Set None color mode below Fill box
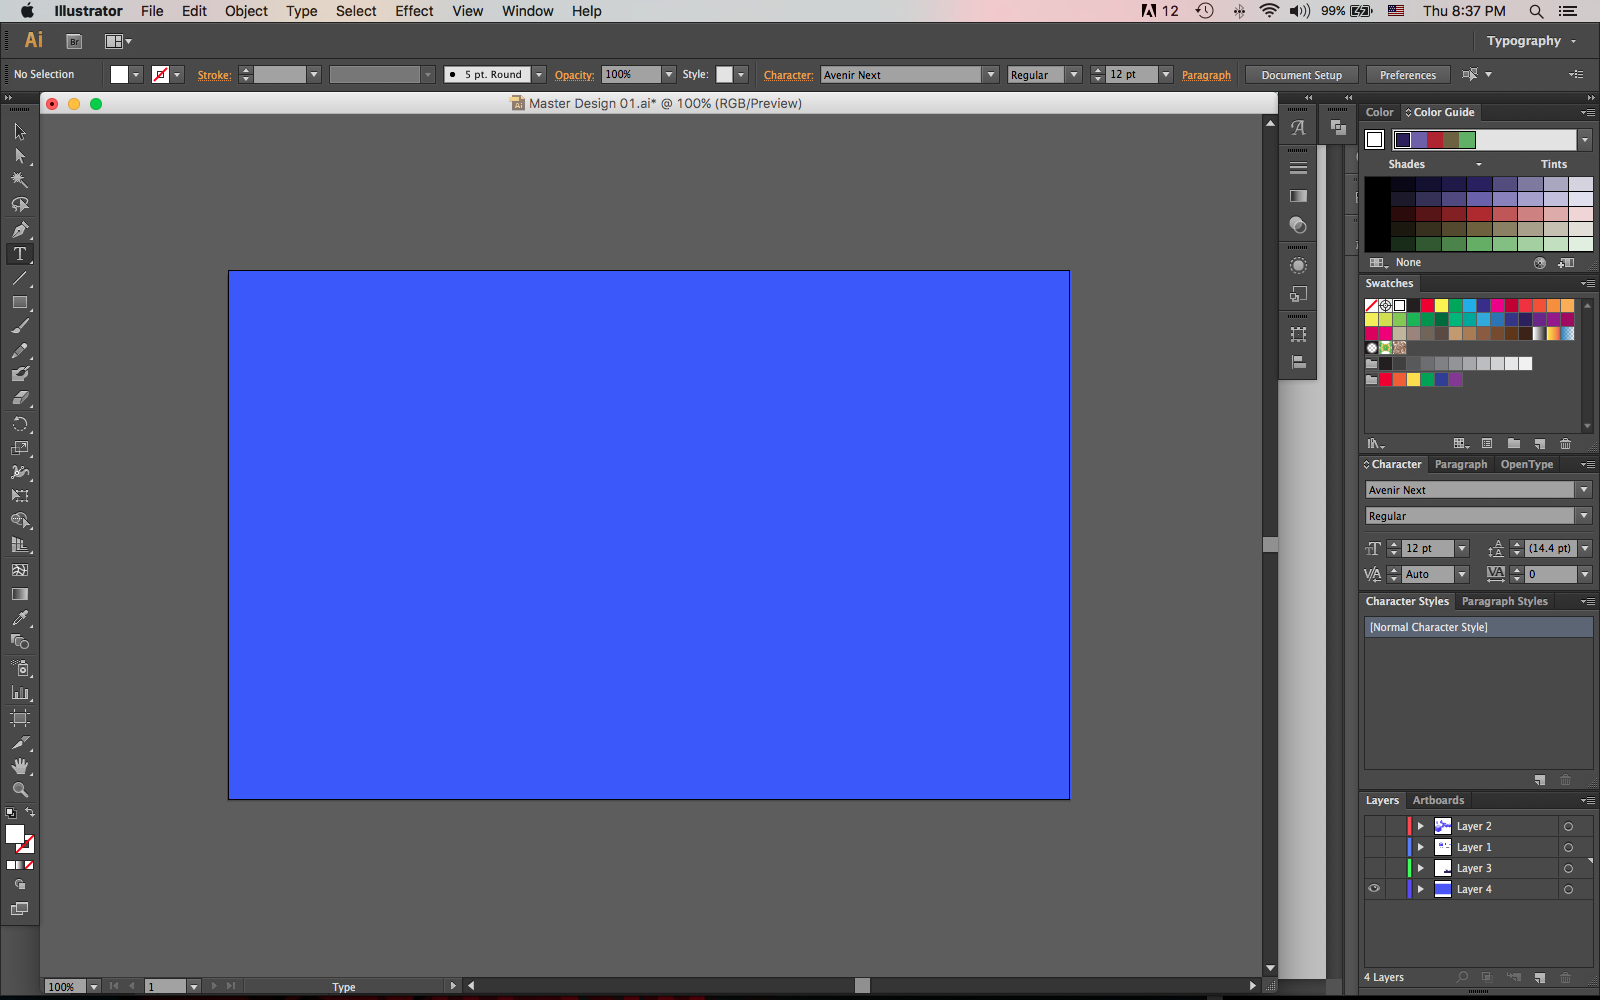Screen dimensions: 1600x1000 click(x=29, y=865)
